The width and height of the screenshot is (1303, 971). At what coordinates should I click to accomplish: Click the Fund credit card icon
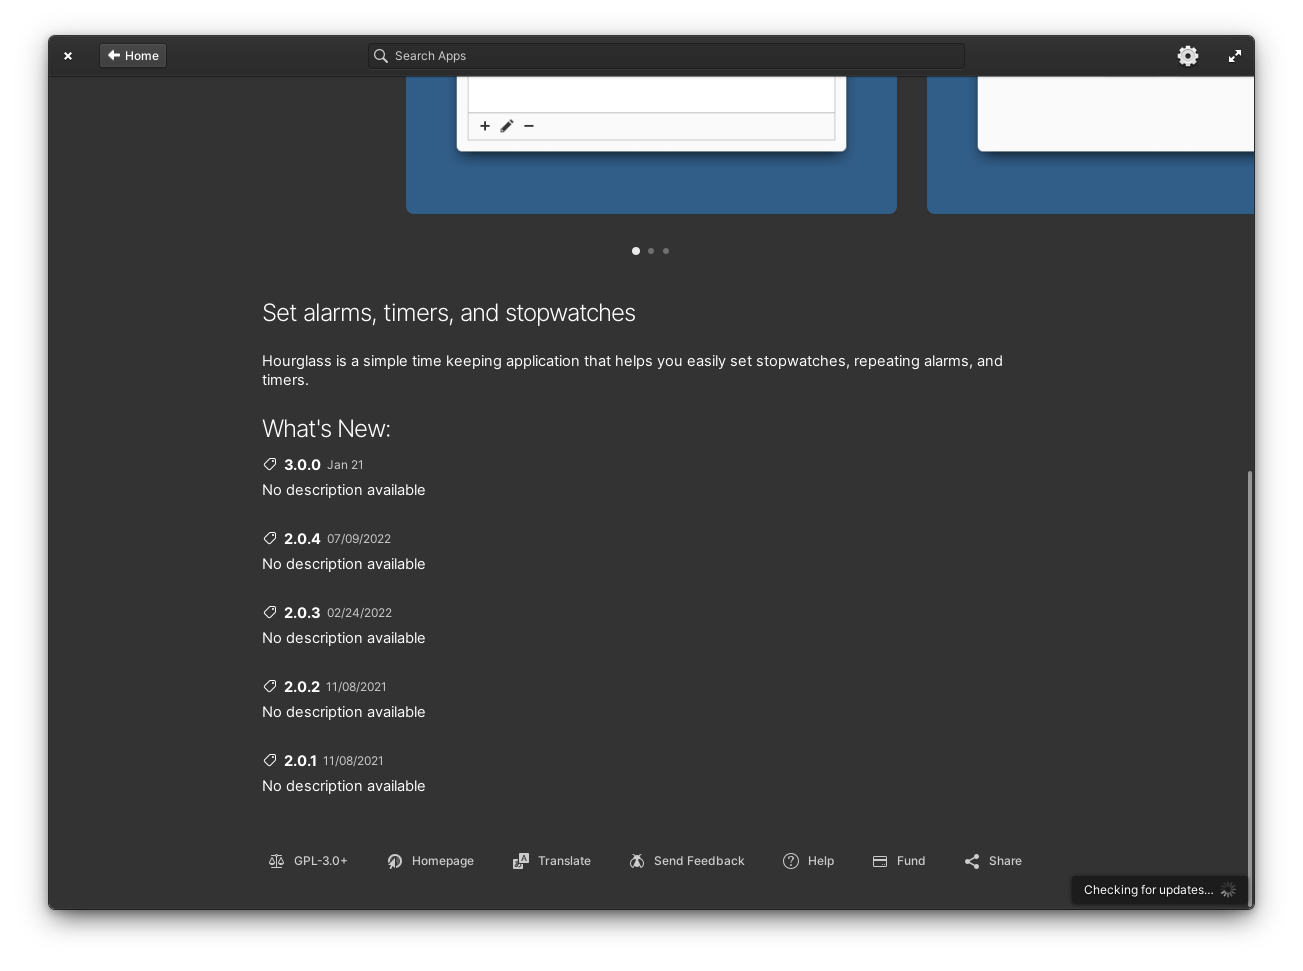(880, 861)
